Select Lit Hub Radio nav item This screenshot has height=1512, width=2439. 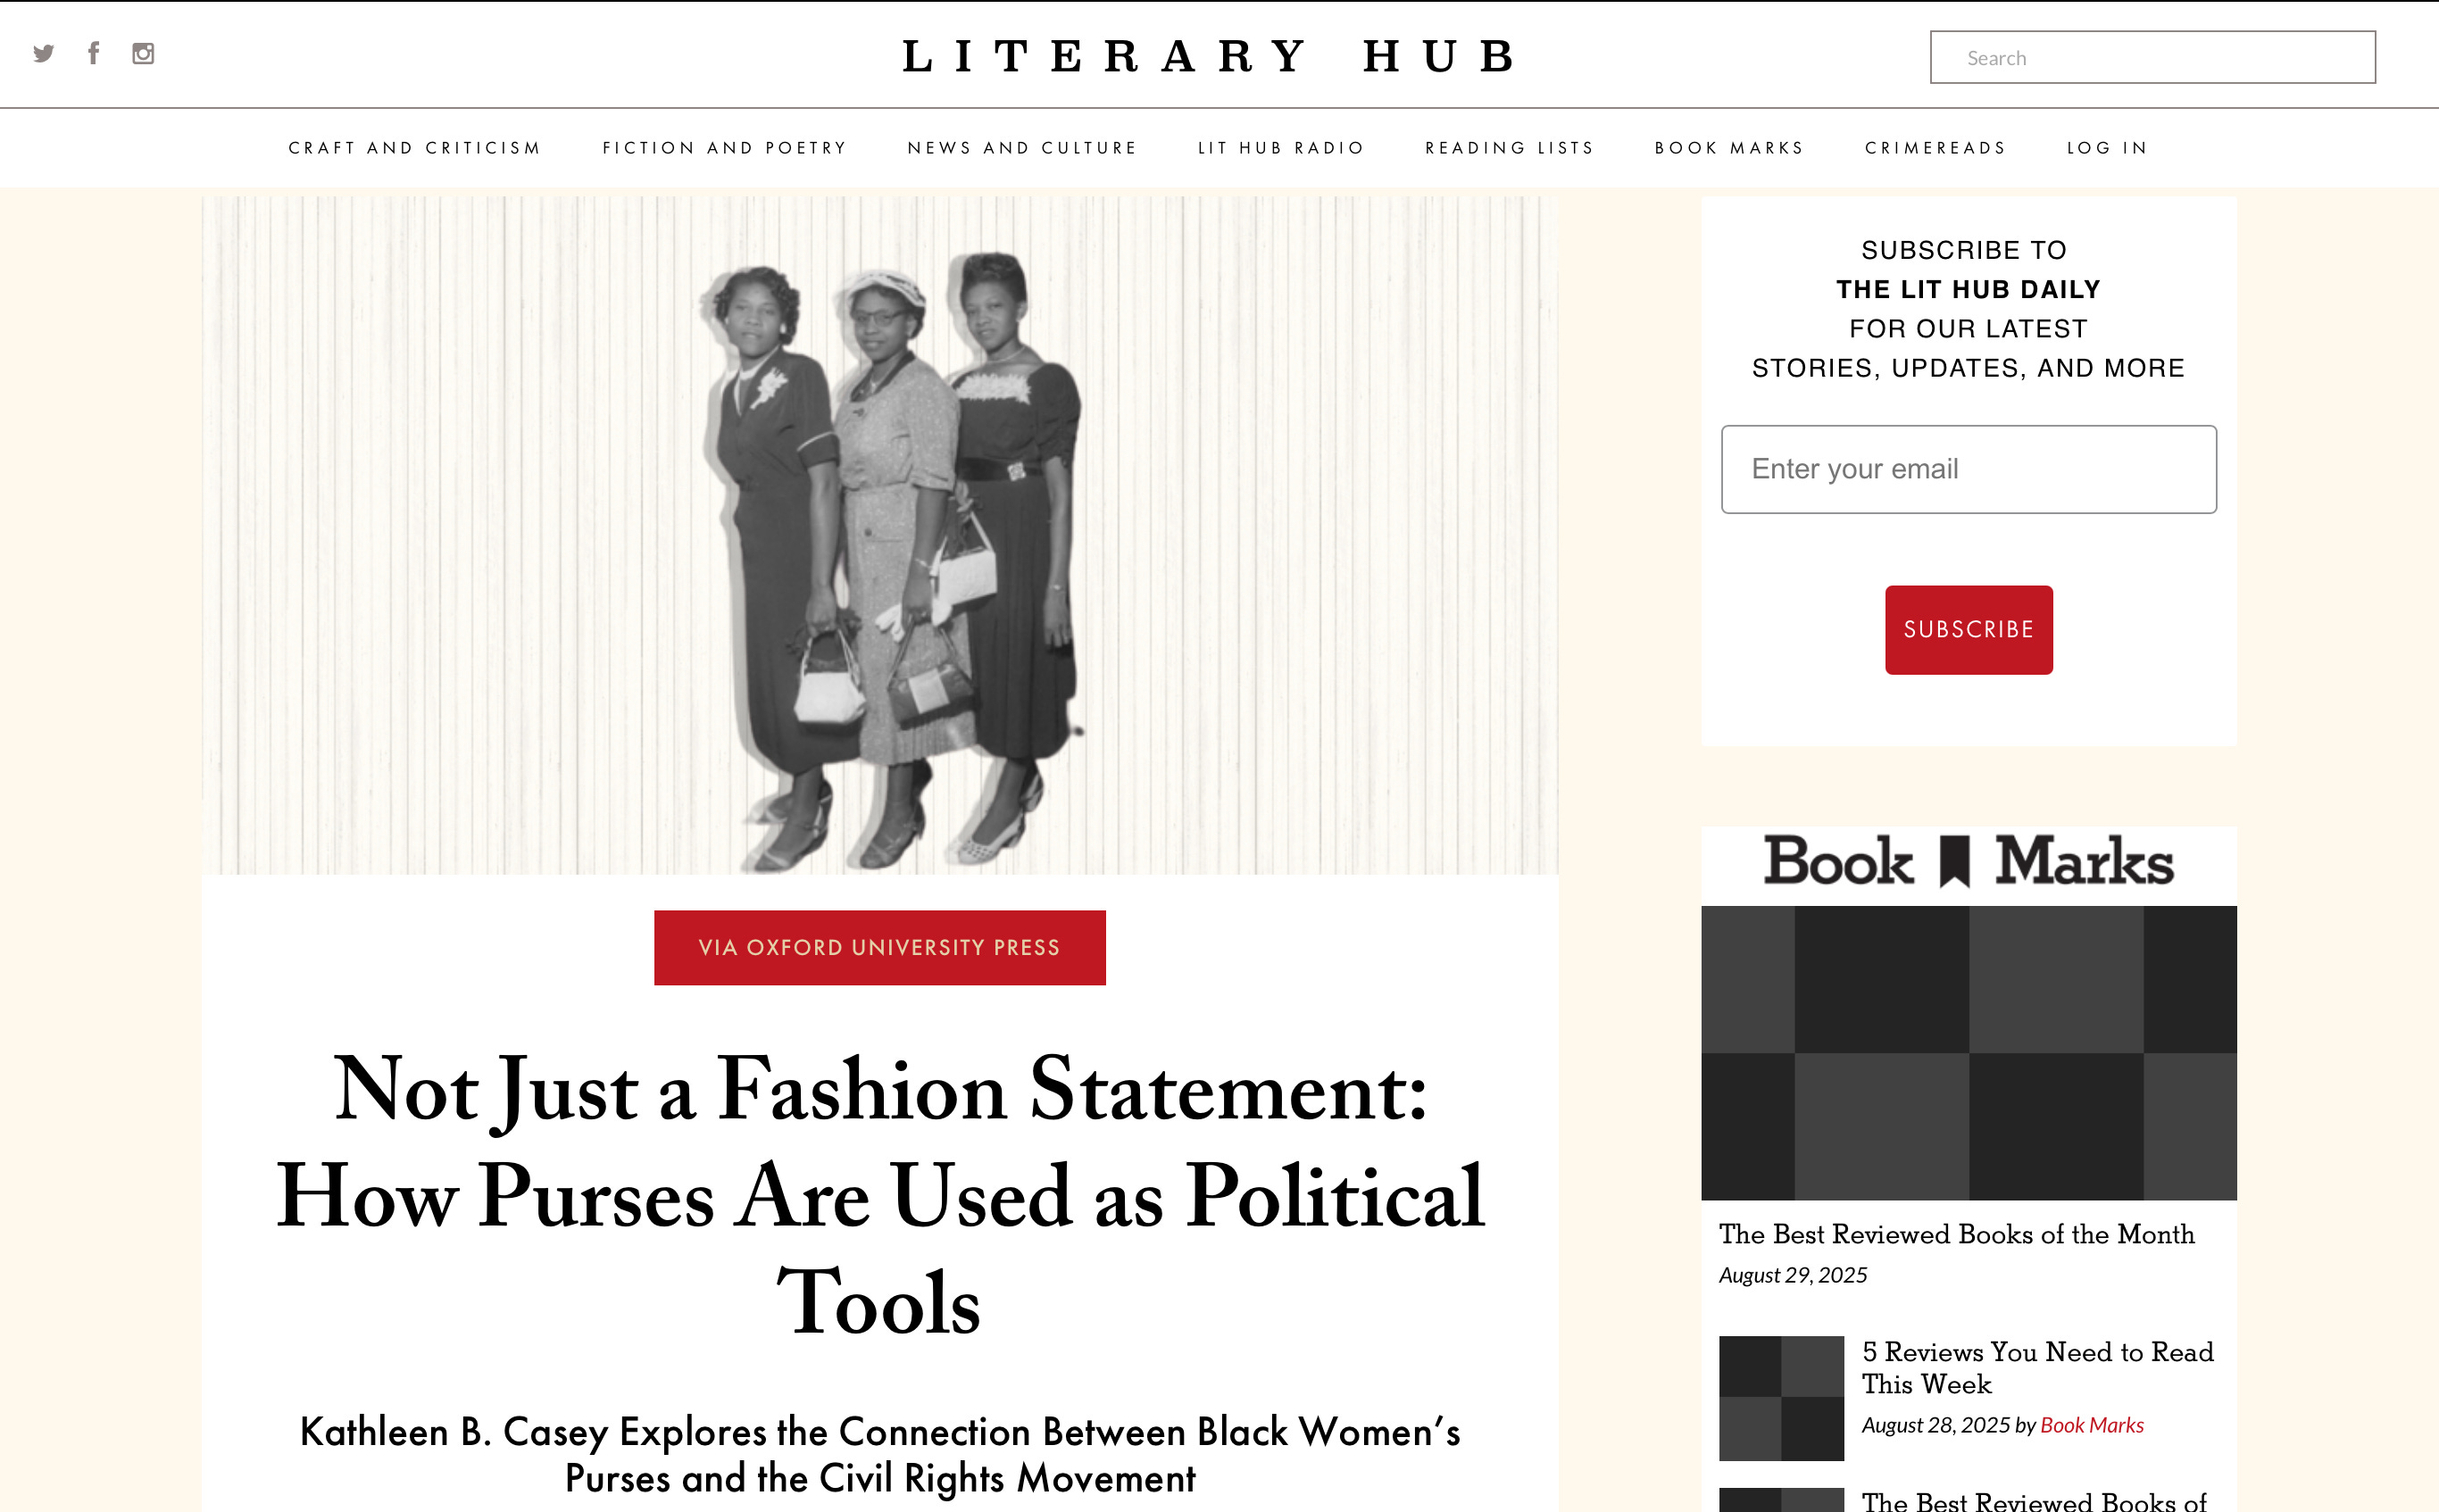pyautogui.click(x=1281, y=148)
